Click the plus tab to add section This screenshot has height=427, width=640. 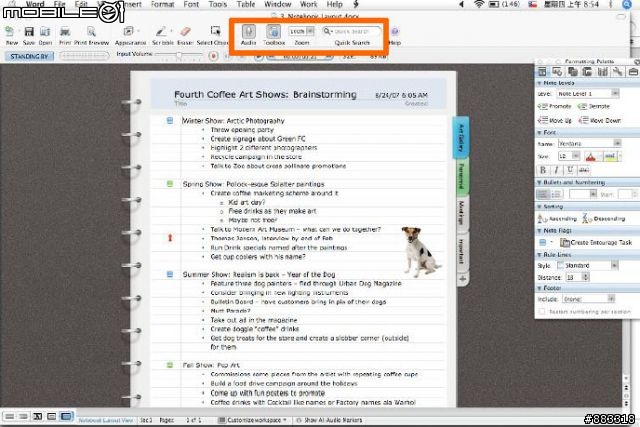coord(462,279)
